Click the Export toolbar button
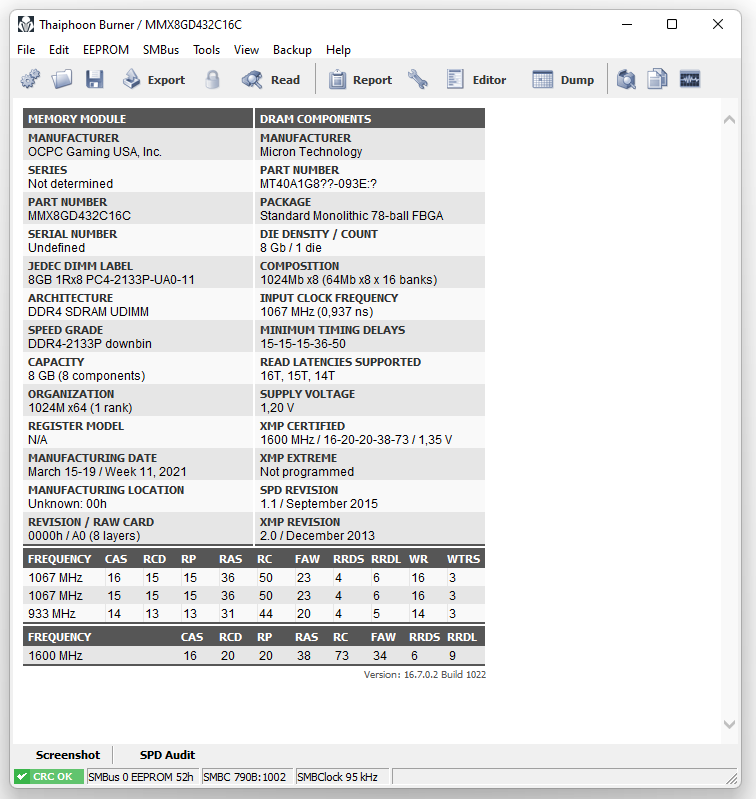Viewport: 756px width, 799px height. tap(154, 79)
